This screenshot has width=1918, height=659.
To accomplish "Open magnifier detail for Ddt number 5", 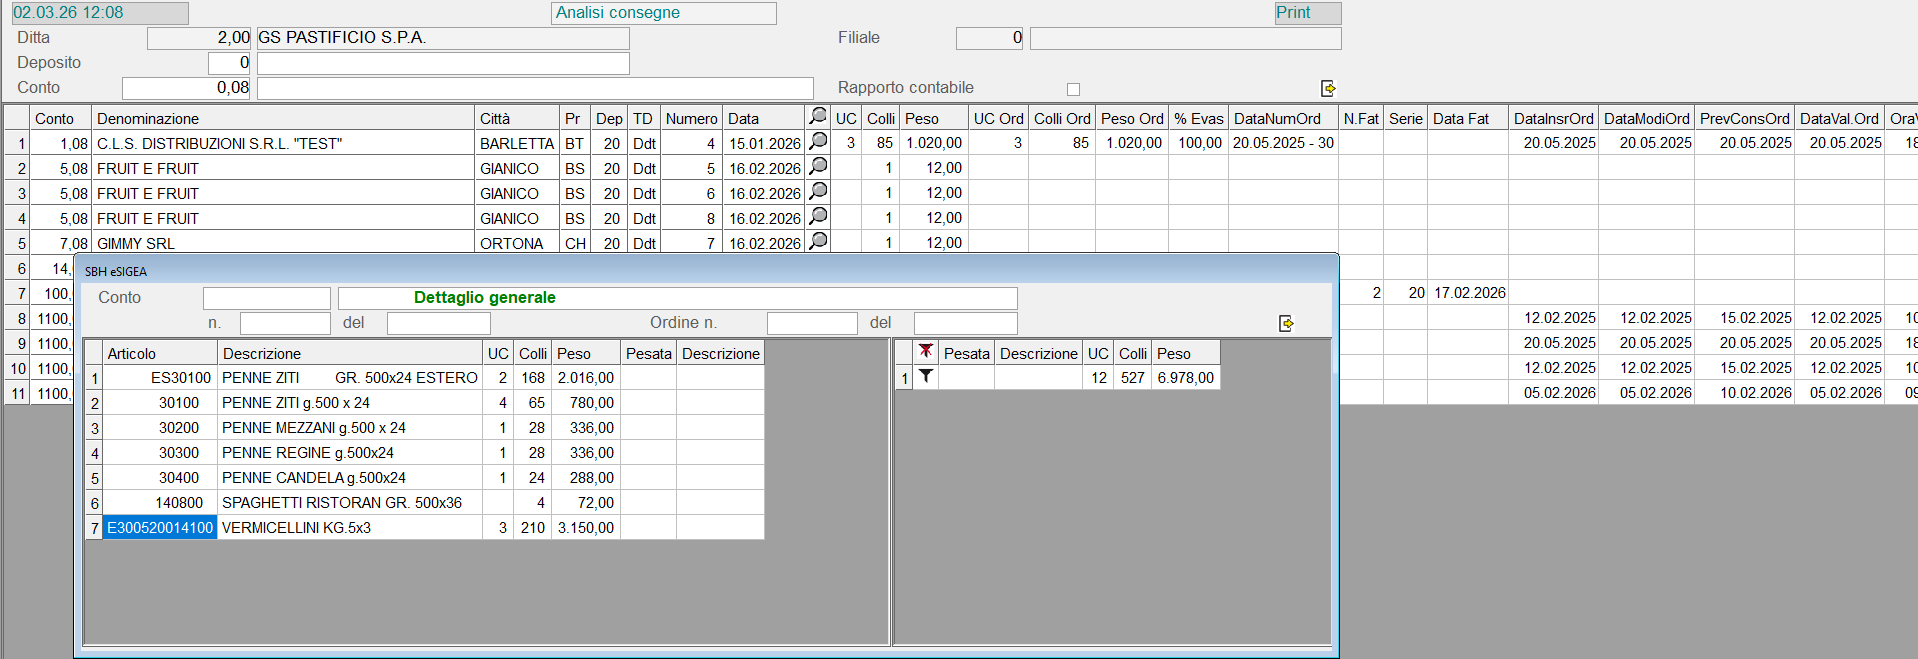I will [x=818, y=167].
